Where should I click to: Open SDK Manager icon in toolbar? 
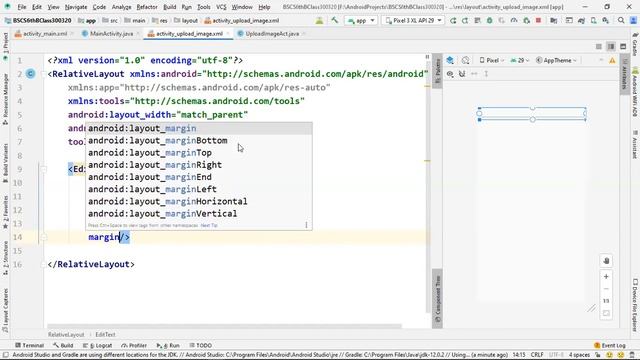(x=606, y=20)
